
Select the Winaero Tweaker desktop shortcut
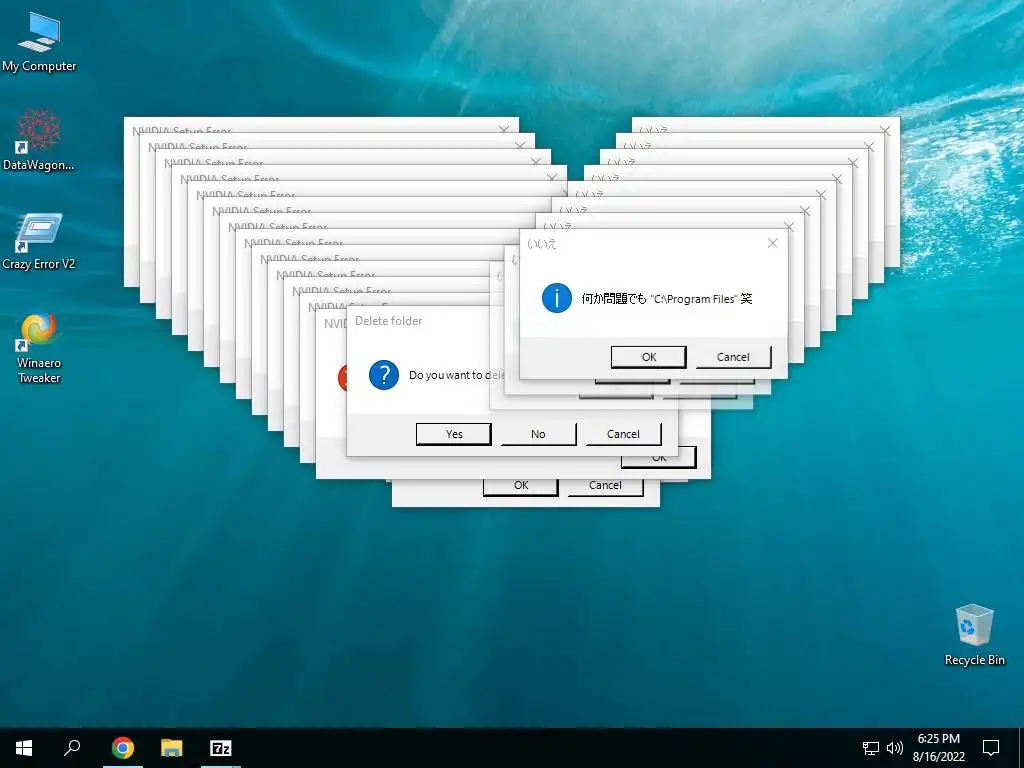(39, 349)
